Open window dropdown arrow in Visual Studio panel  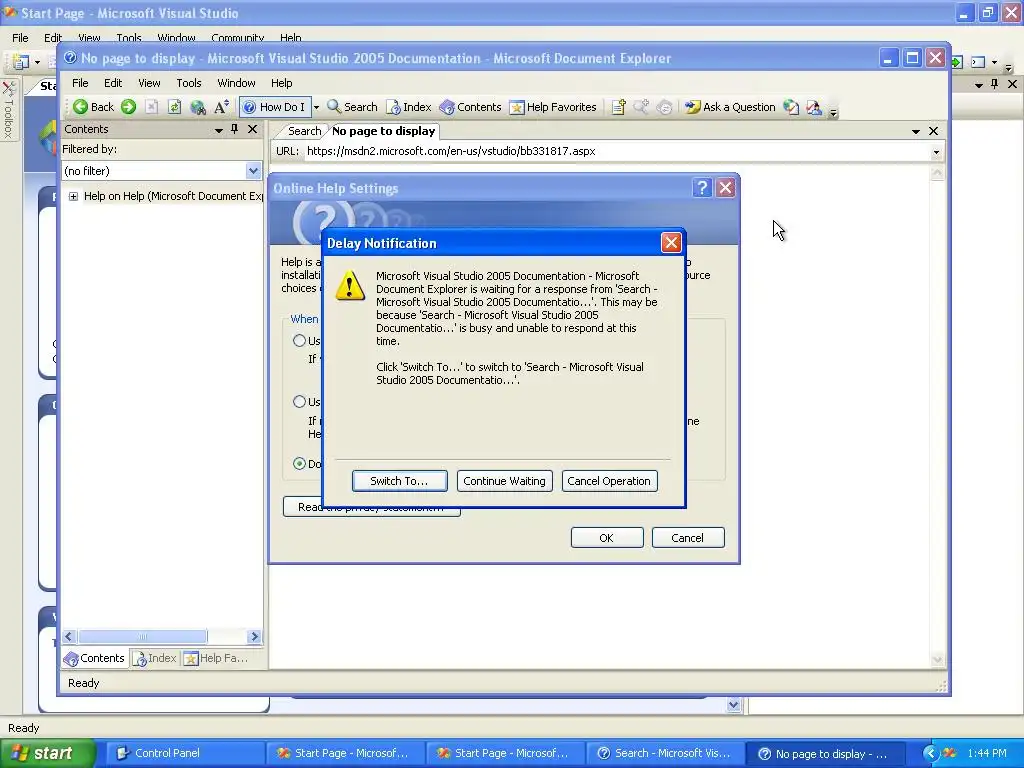[978, 85]
